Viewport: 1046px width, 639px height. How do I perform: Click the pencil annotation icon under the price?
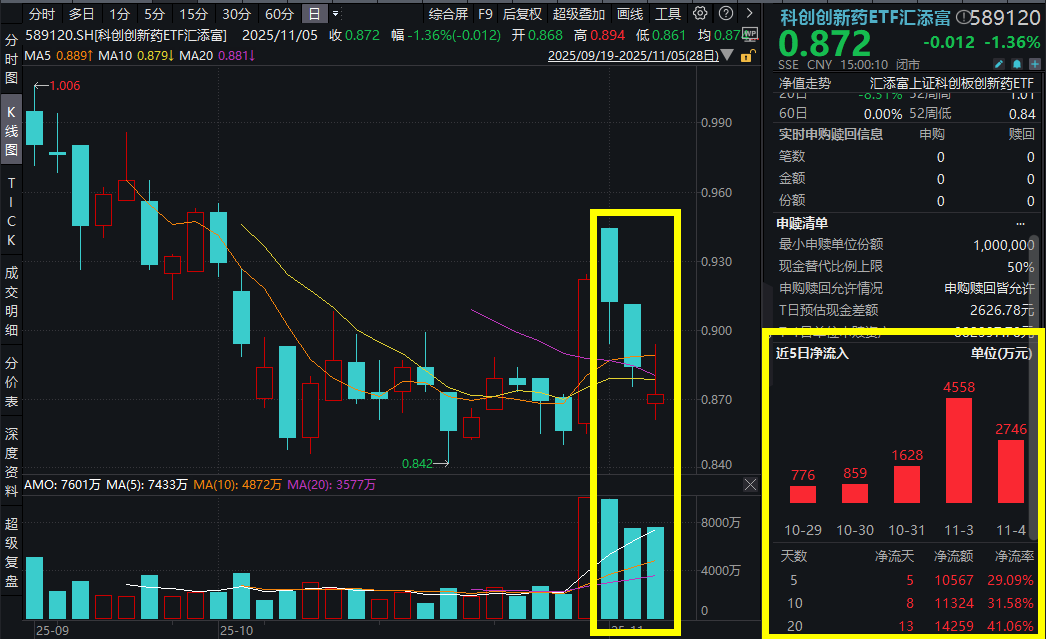998,64
